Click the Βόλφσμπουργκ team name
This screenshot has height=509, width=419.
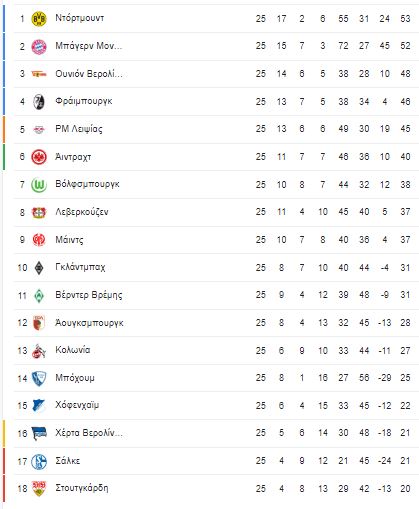(x=87, y=184)
